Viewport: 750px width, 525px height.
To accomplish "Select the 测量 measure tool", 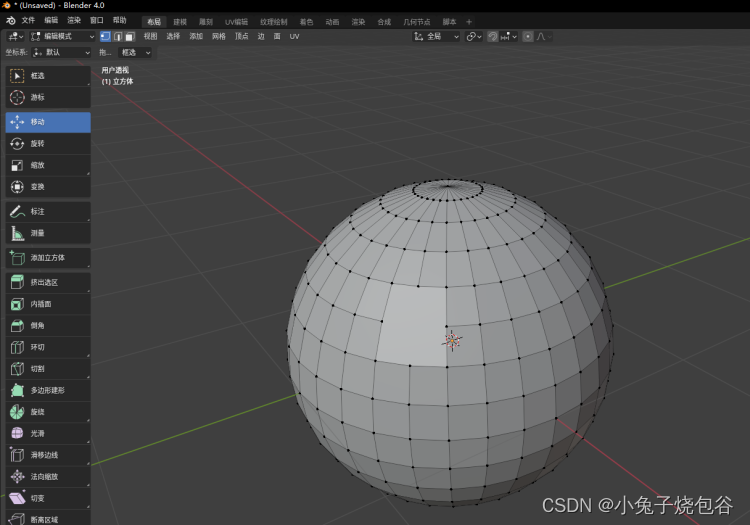I will 48,233.
